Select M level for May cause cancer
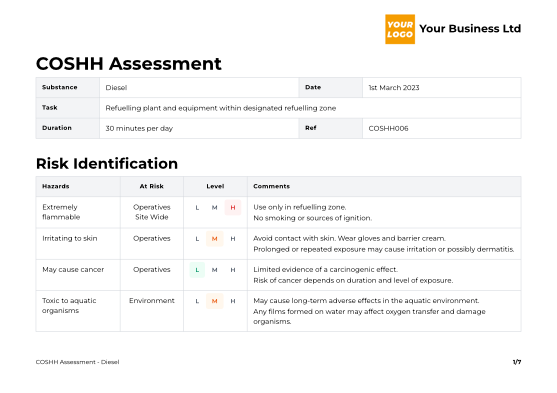Viewport: 557px width, 393px height. point(215,270)
